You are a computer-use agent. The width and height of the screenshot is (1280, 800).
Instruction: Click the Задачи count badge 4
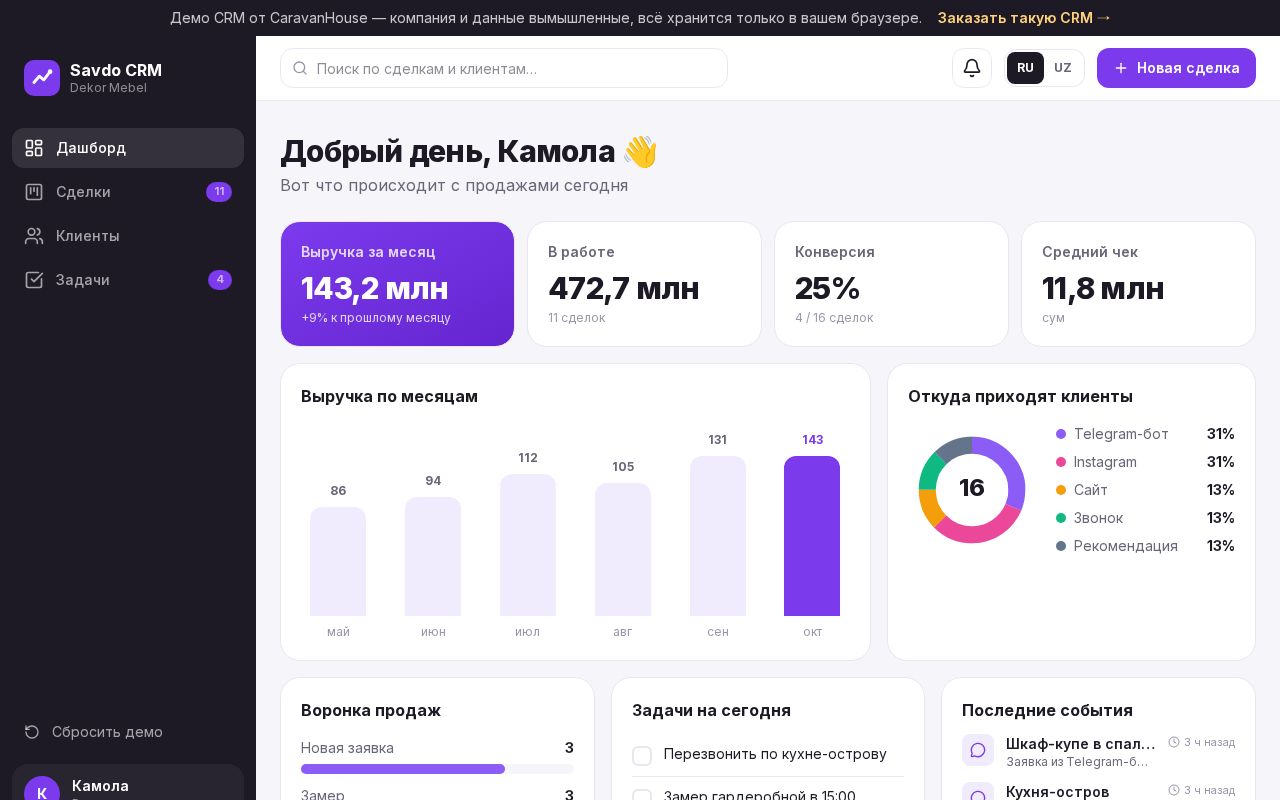point(220,280)
